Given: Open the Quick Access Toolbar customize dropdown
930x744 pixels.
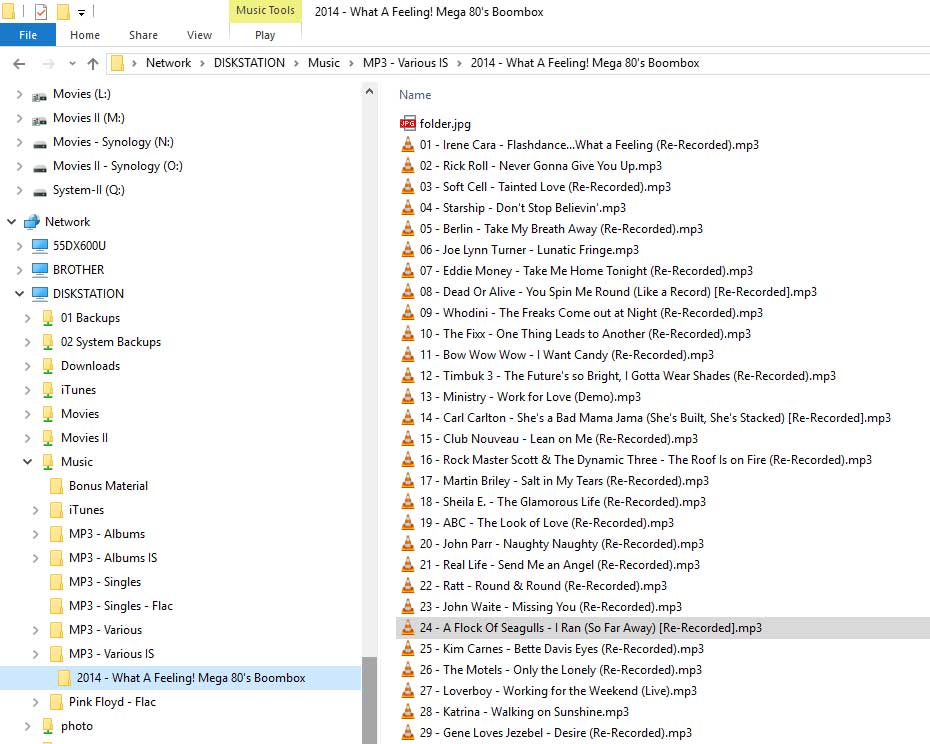Looking at the screenshot, I should pos(81,12).
